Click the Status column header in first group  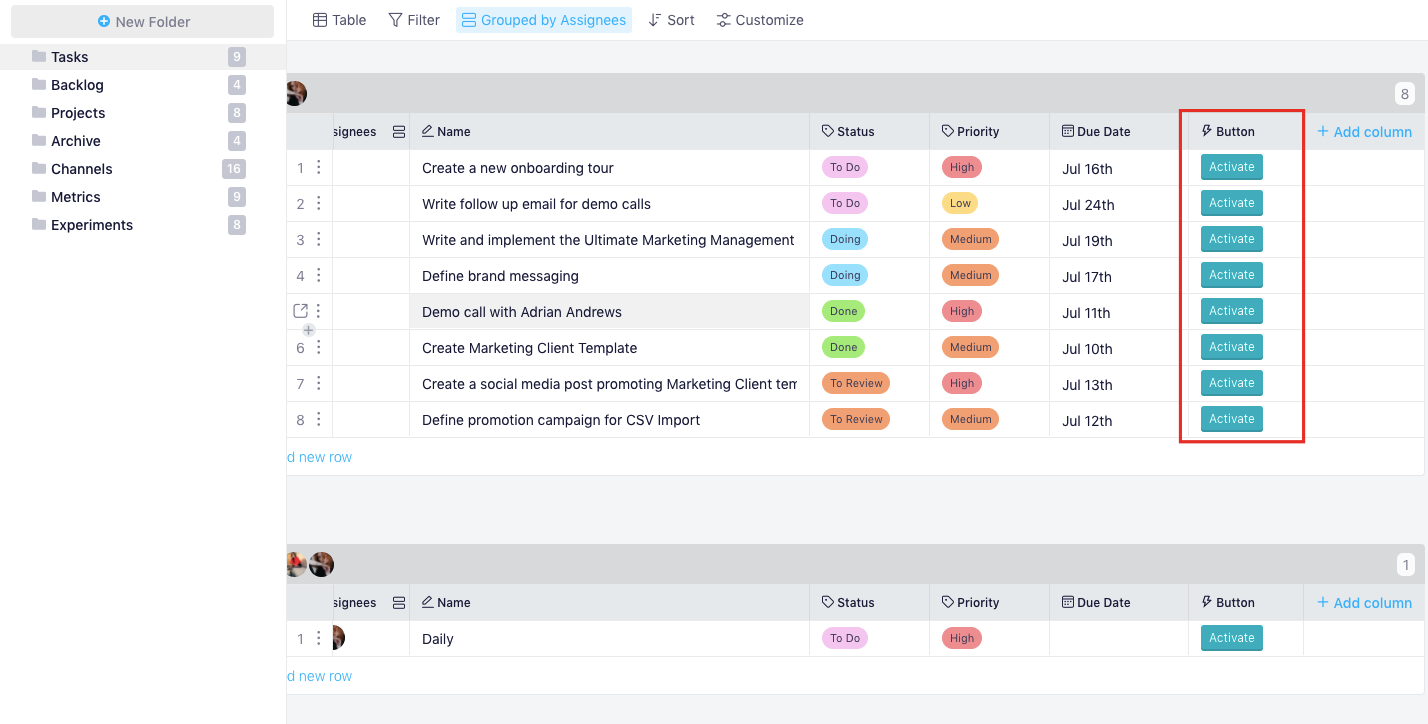869,131
